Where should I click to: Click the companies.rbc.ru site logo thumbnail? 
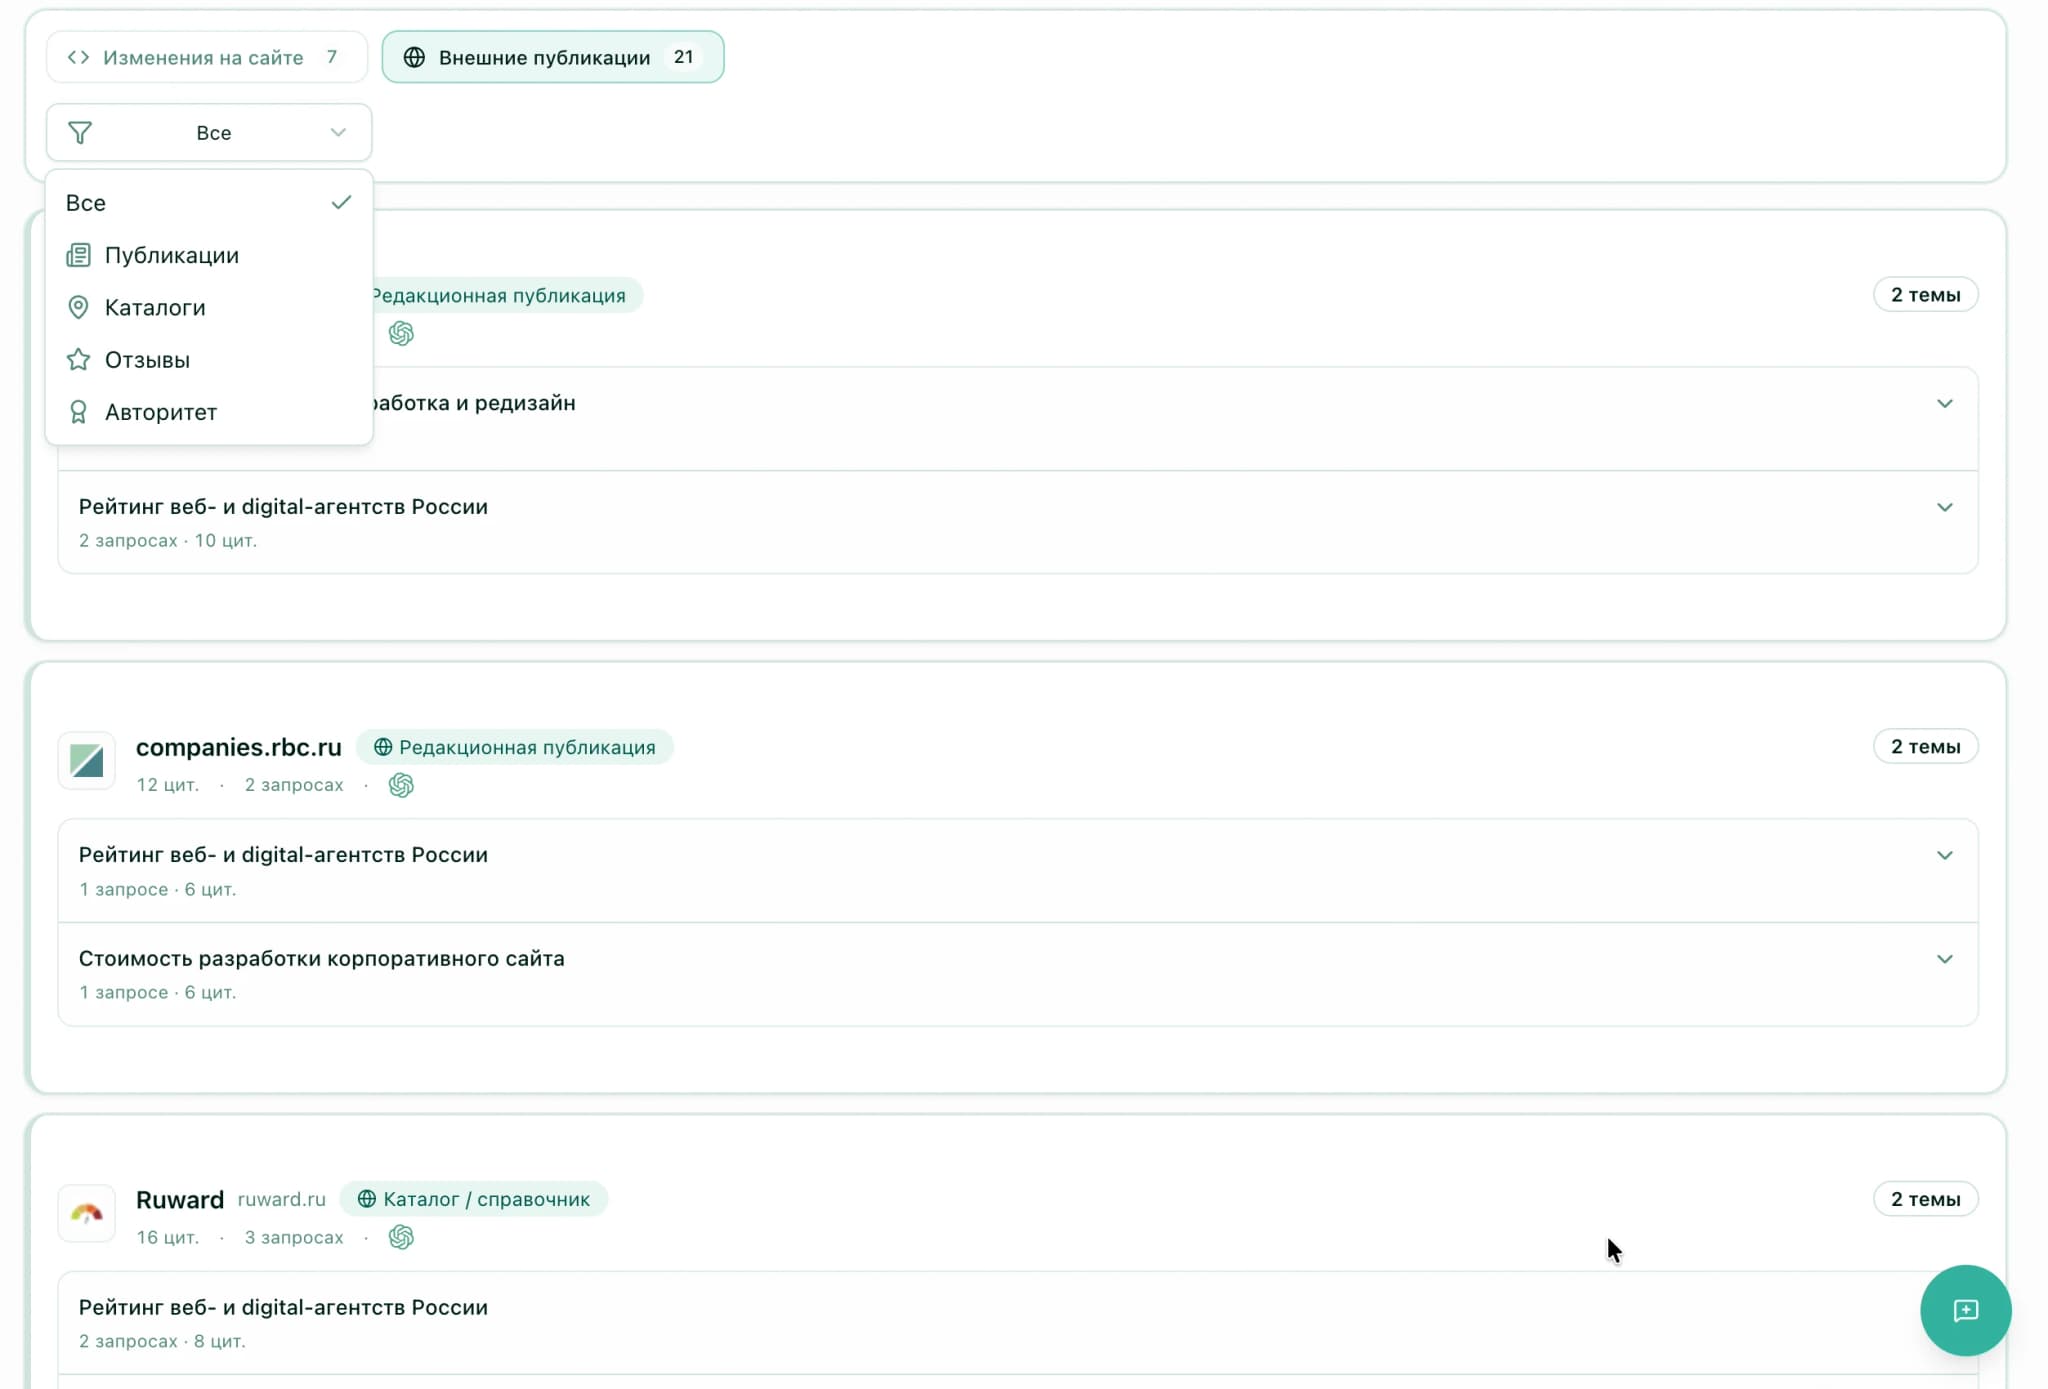87,761
